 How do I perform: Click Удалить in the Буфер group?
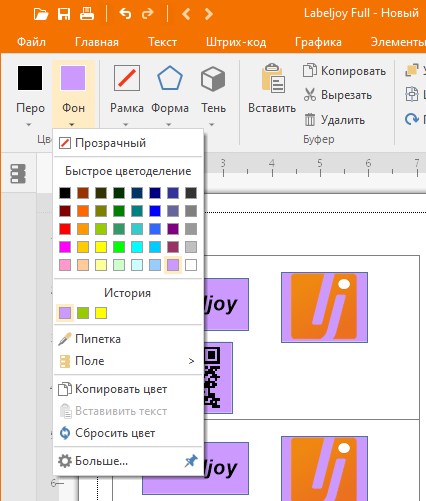(334, 120)
